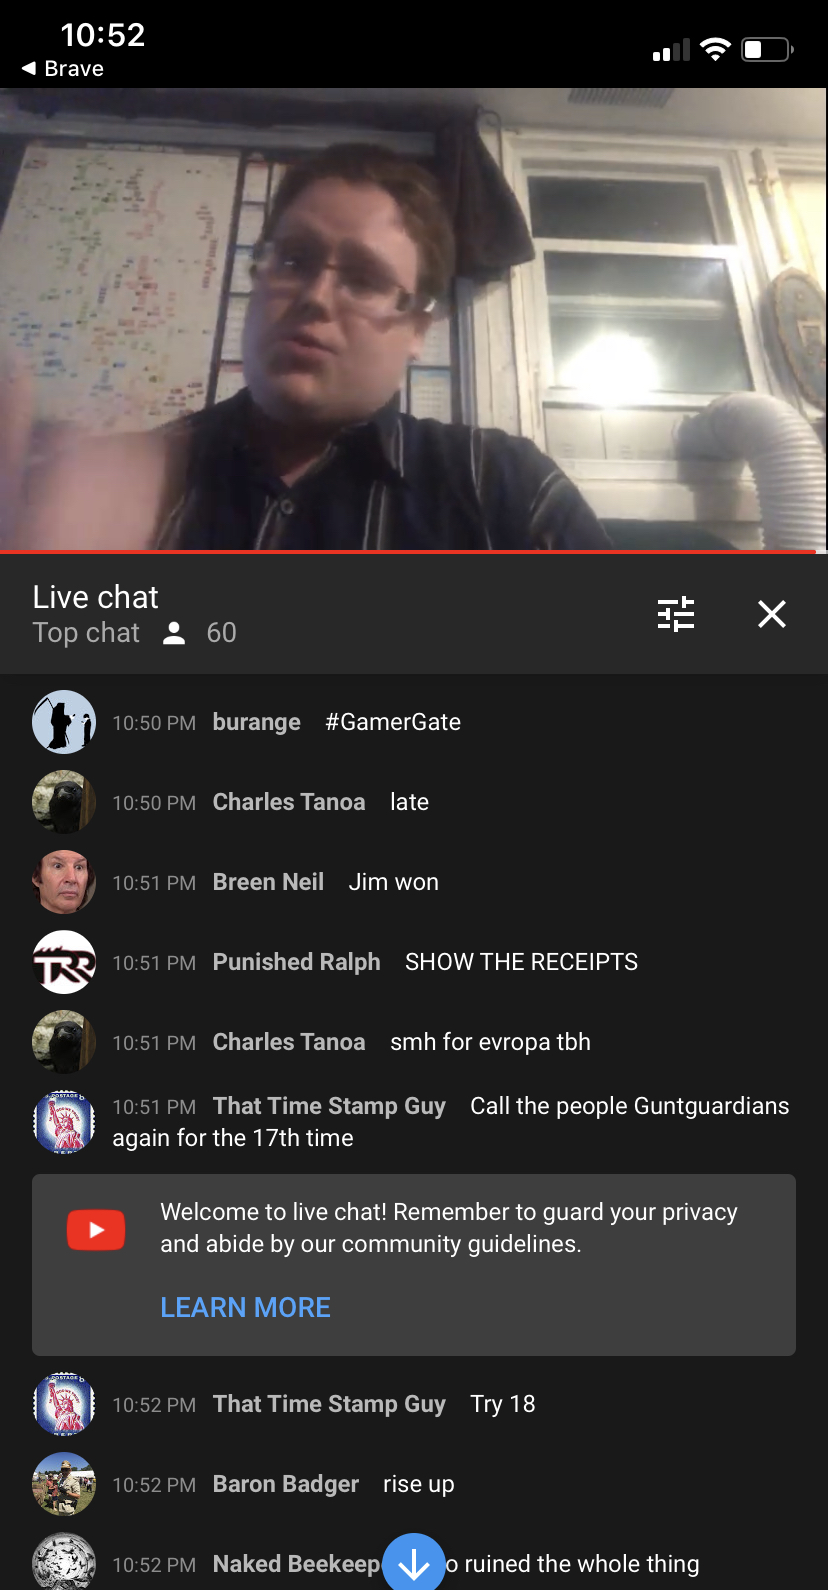This screenshot has height=1590, width=828.
Task: Open LEARN MORE link in welcome notice
Action: pyautogui.click(x=245, y=1307)
